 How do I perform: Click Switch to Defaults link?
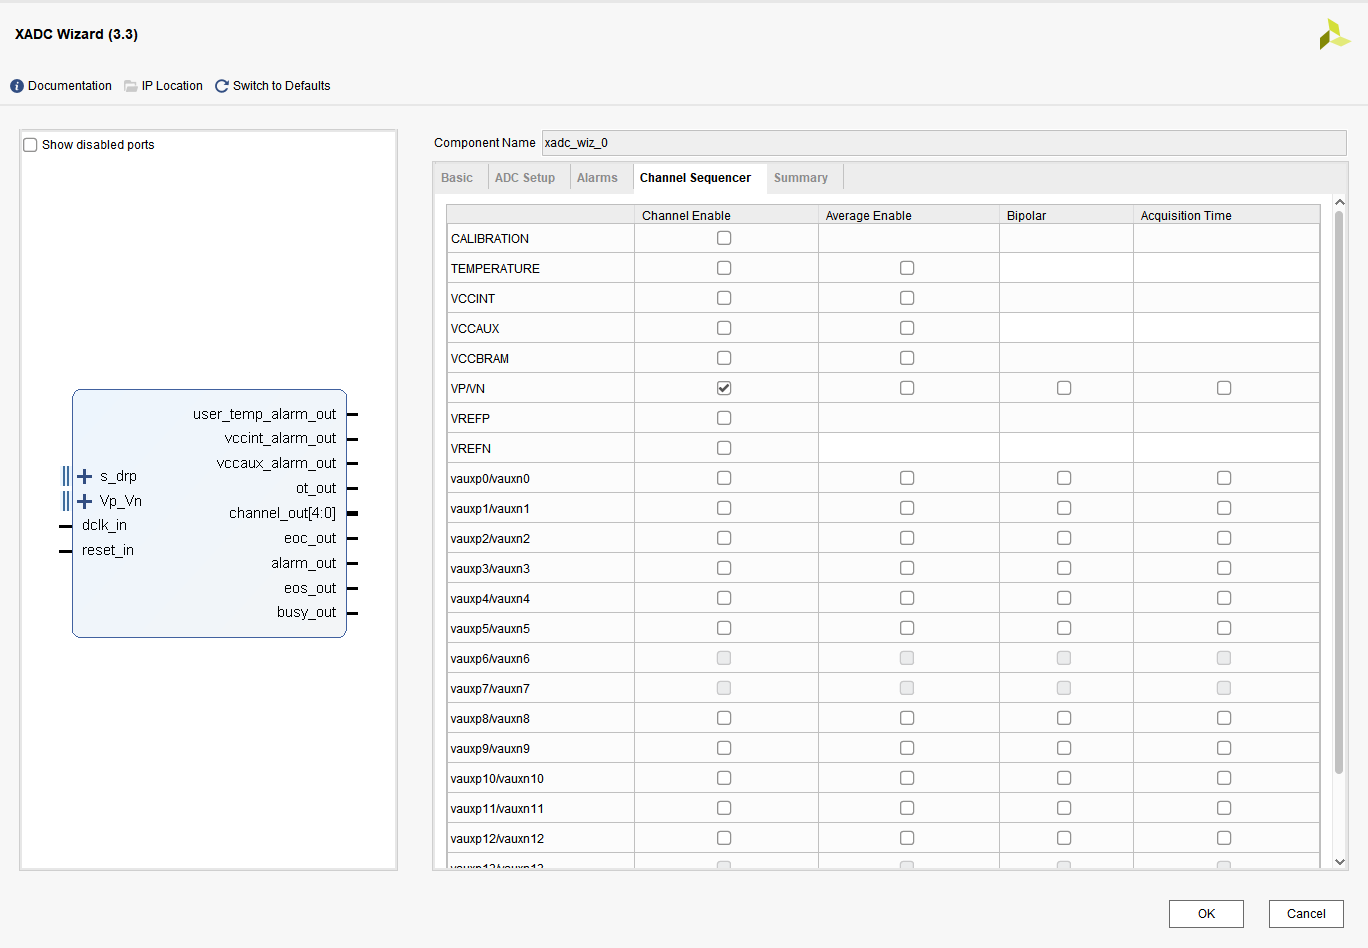282,86
